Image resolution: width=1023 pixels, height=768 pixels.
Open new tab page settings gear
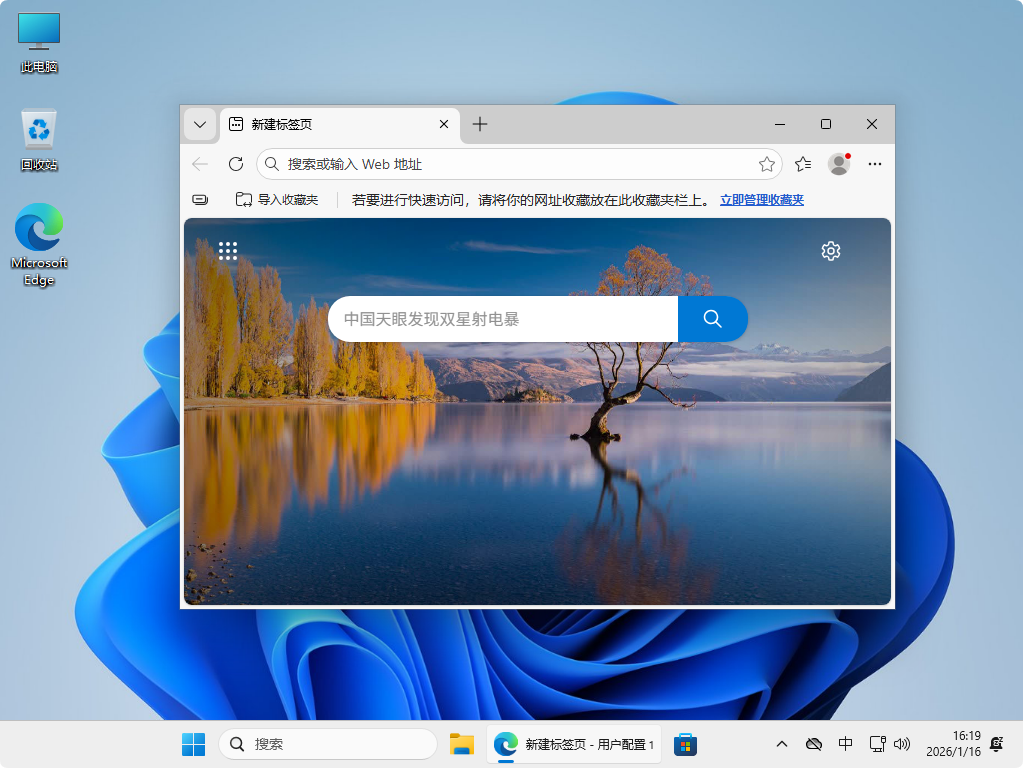[830, 251]
